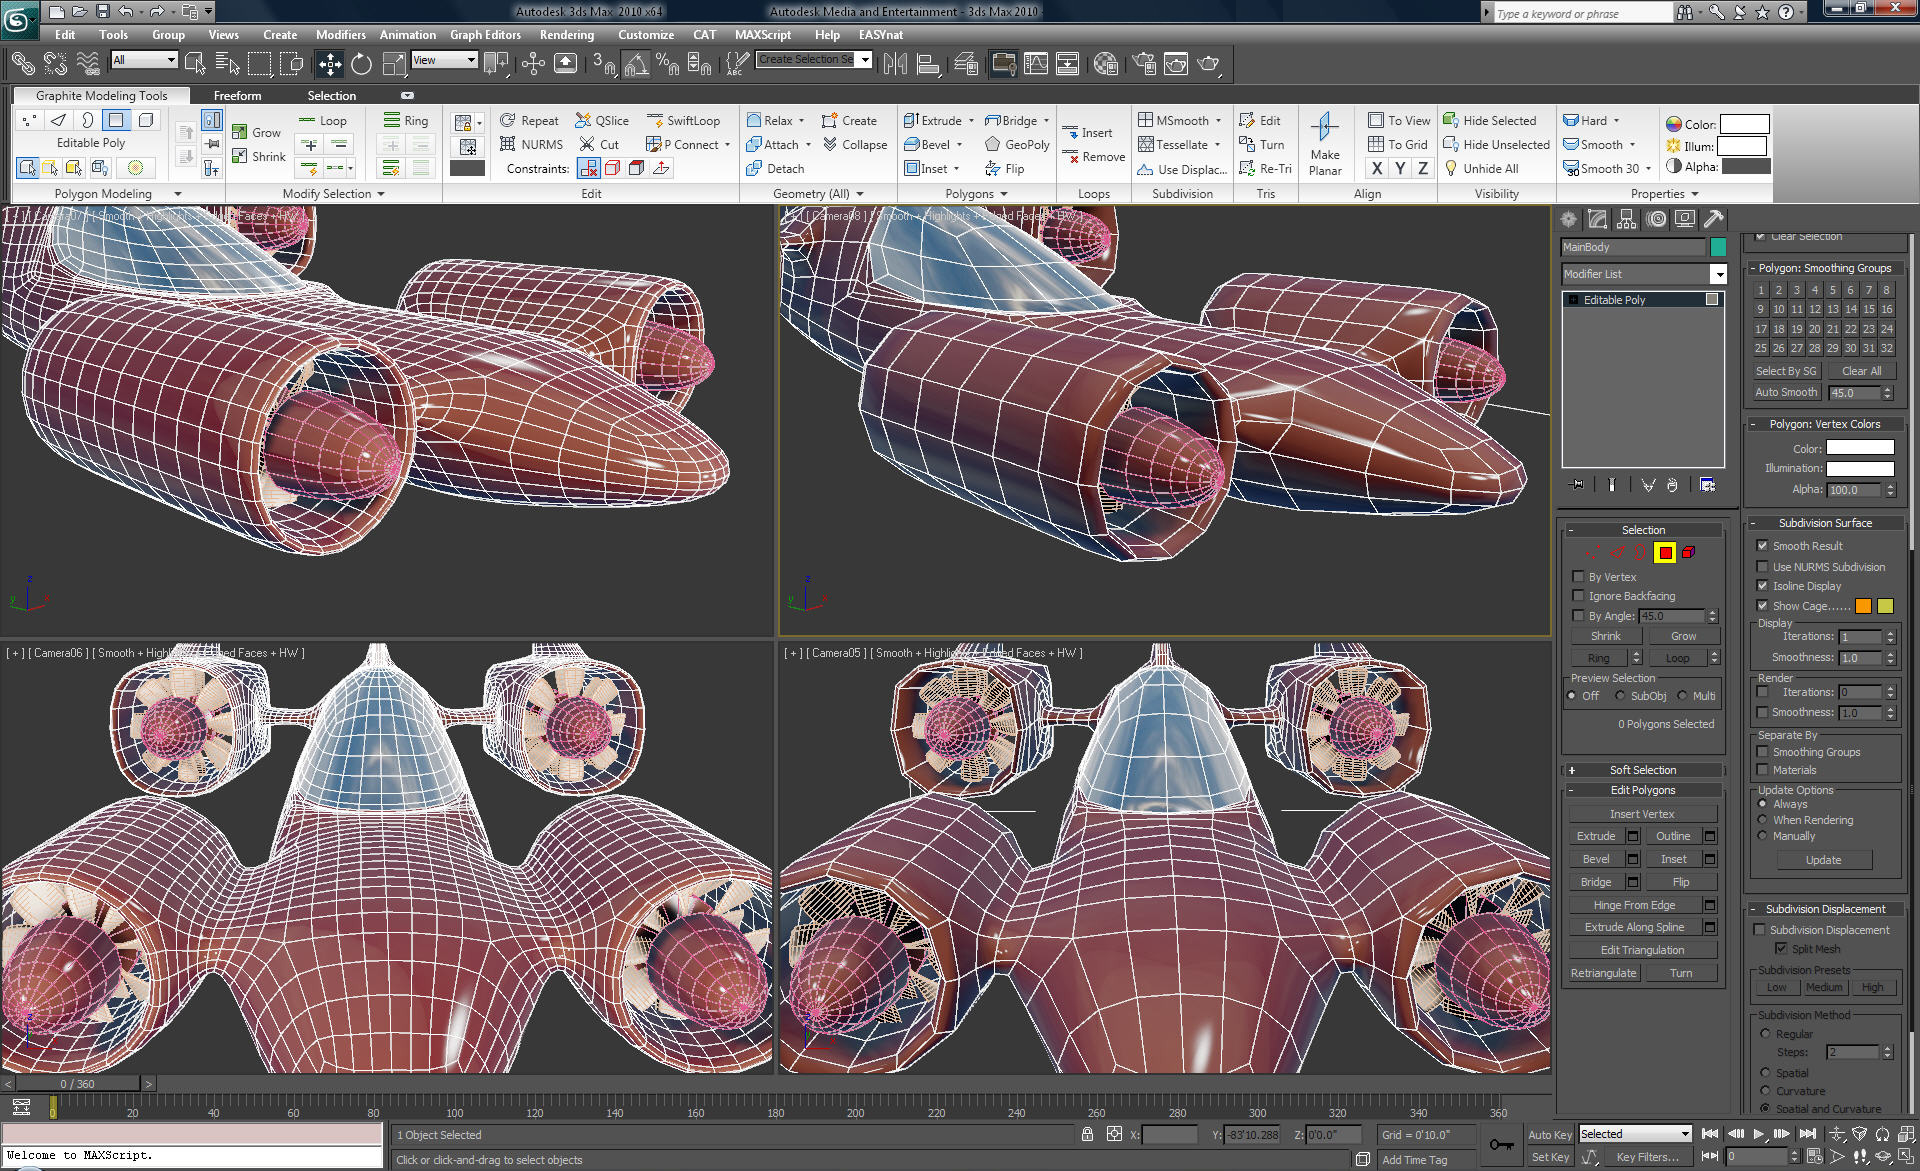Expand the Soft Selection rollout
Screen dimensions: 1920x1171
[1642, 770]
